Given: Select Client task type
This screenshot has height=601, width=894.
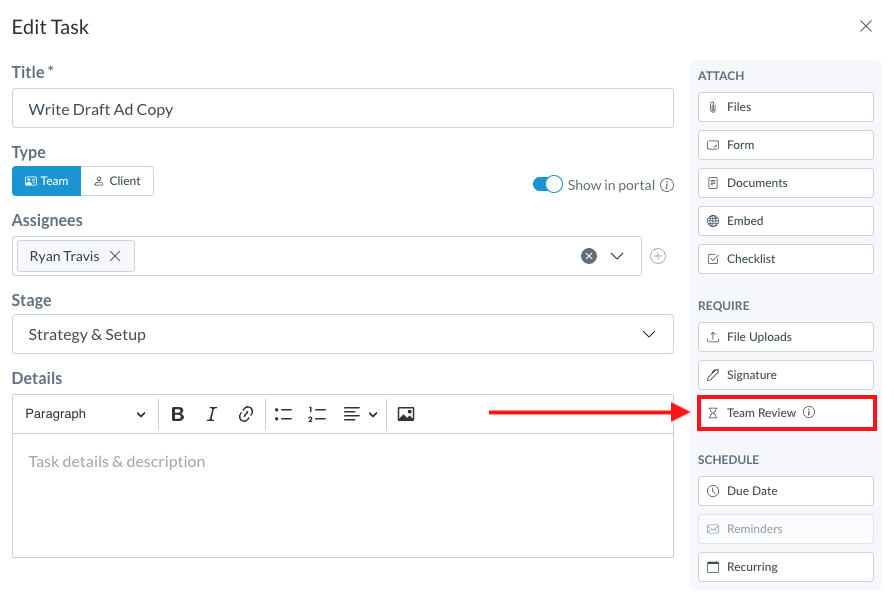Looking at the screenshot, I should 117,181.
